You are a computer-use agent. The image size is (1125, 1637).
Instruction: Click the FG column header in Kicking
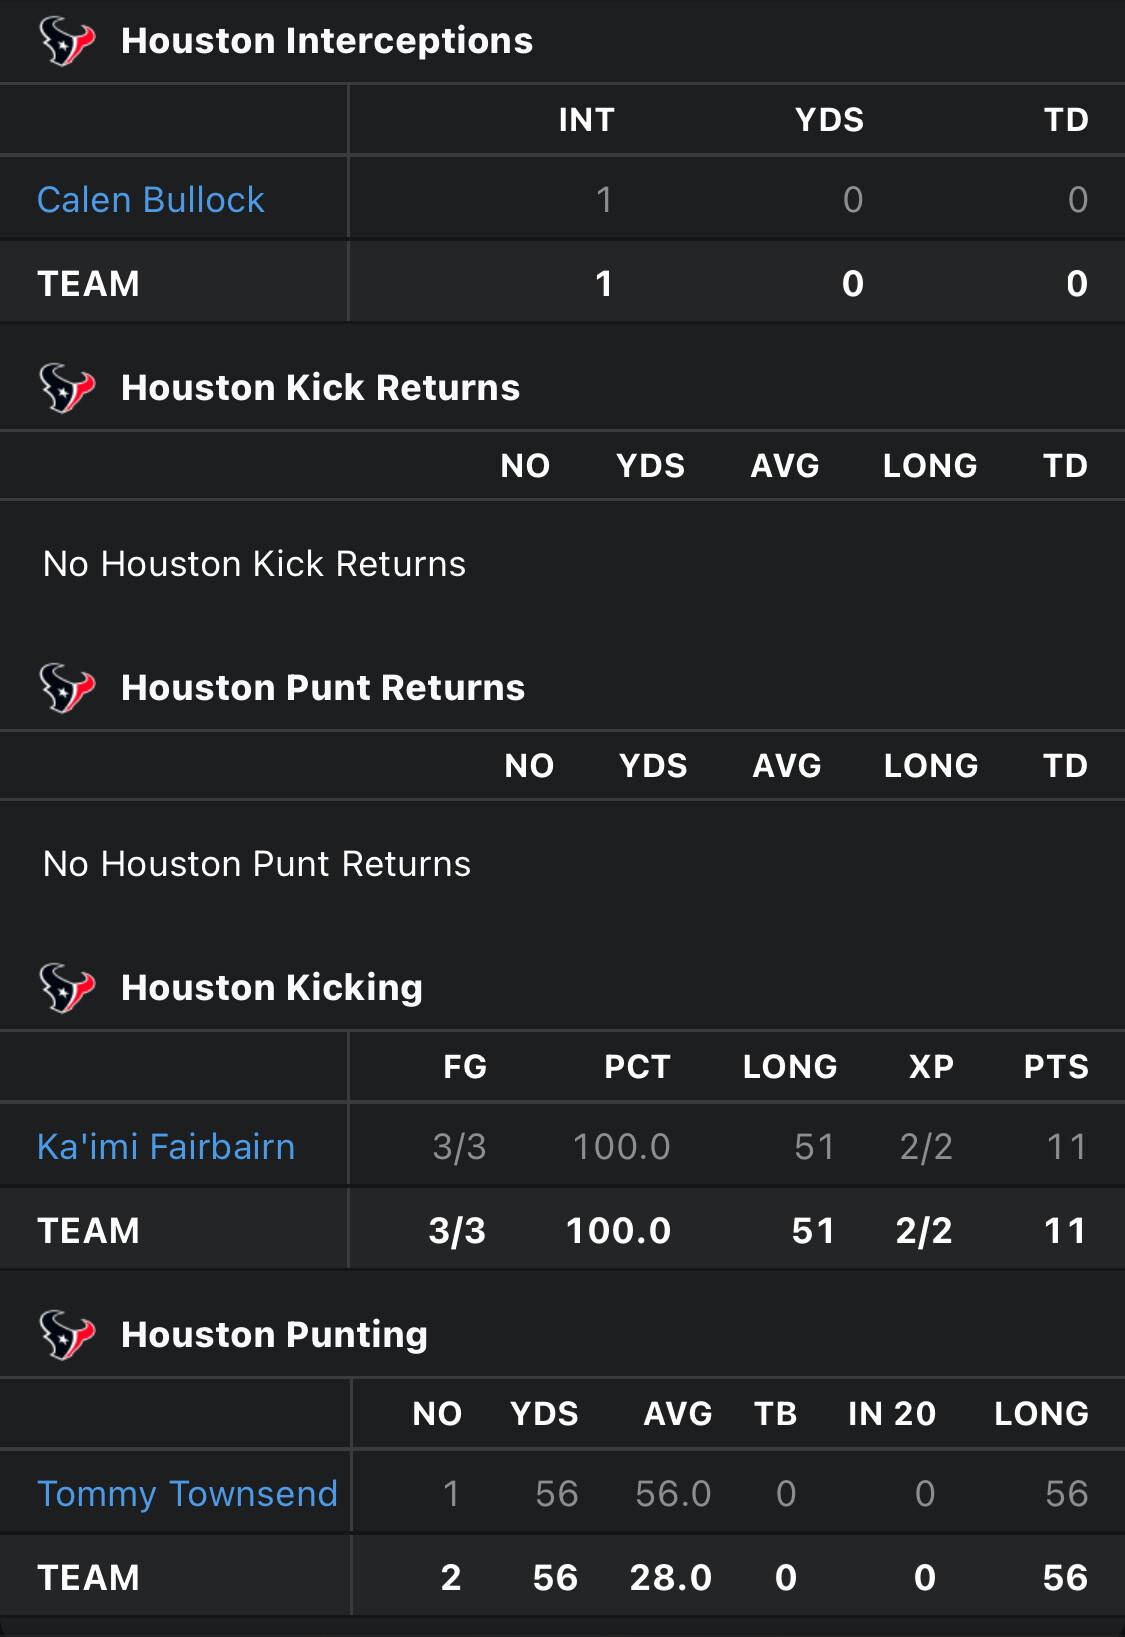tap(465, 1067)
